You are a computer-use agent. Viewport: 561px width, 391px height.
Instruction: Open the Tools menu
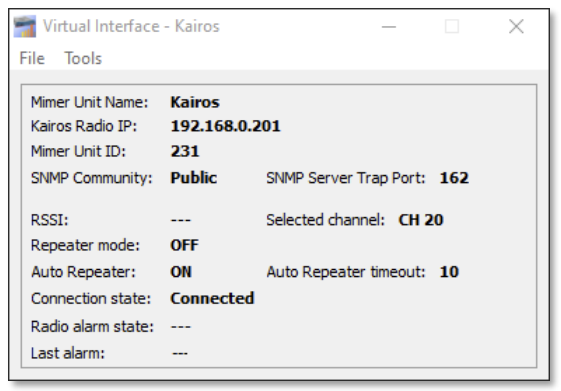click(83, 58)
